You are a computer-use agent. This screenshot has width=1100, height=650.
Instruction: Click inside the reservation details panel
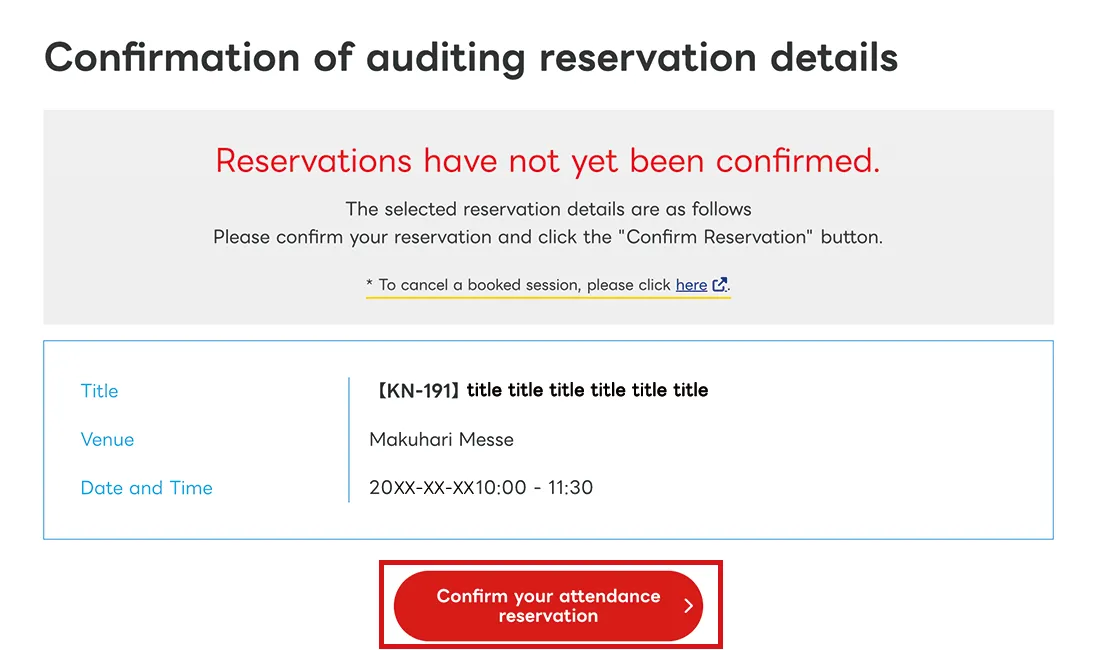550,440
